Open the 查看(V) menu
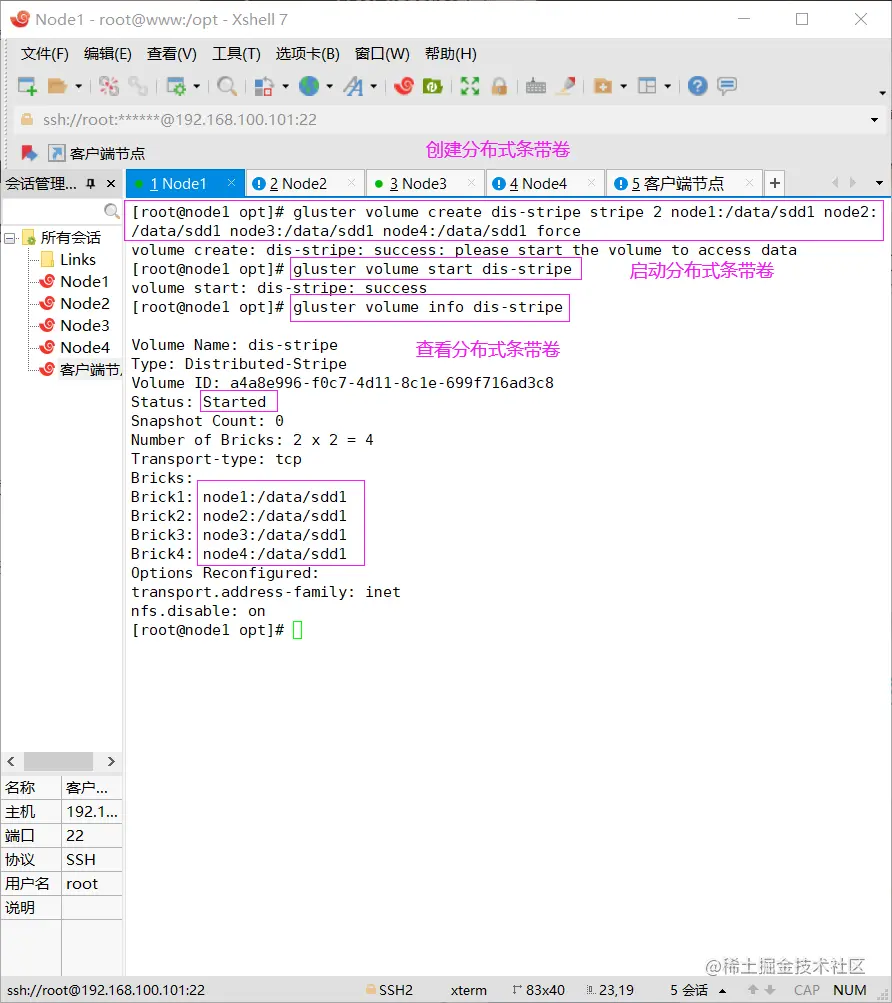Viewport: 892px width, 1003px height. click(171, 54)
